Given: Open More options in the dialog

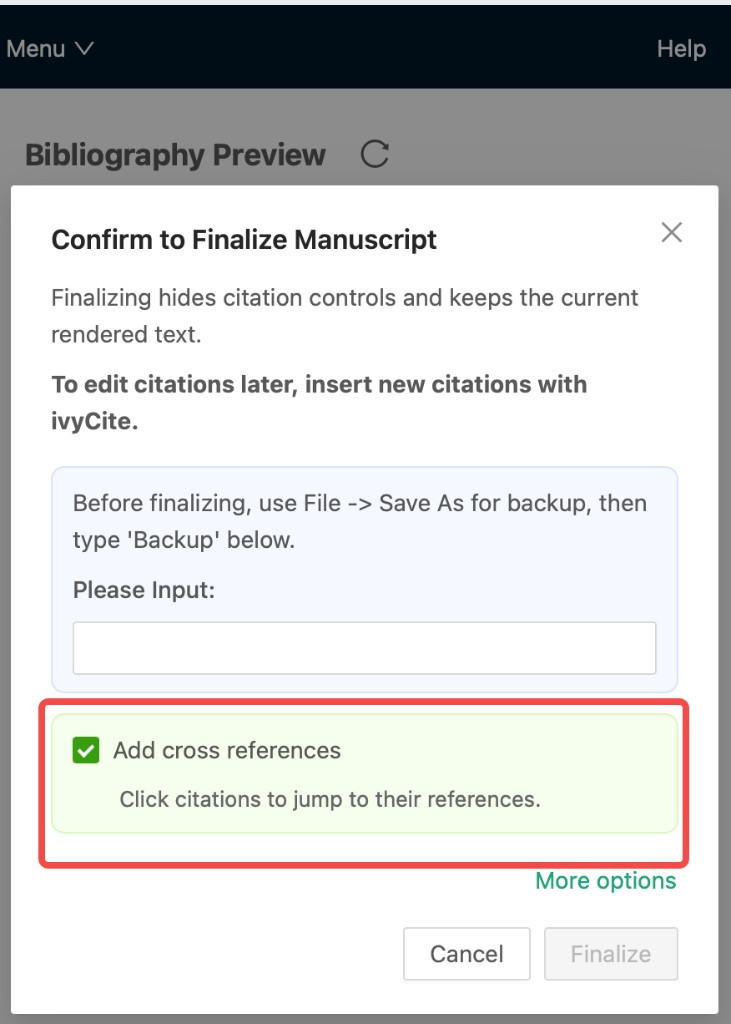Looking at the screenshot, I should point(605,881).
